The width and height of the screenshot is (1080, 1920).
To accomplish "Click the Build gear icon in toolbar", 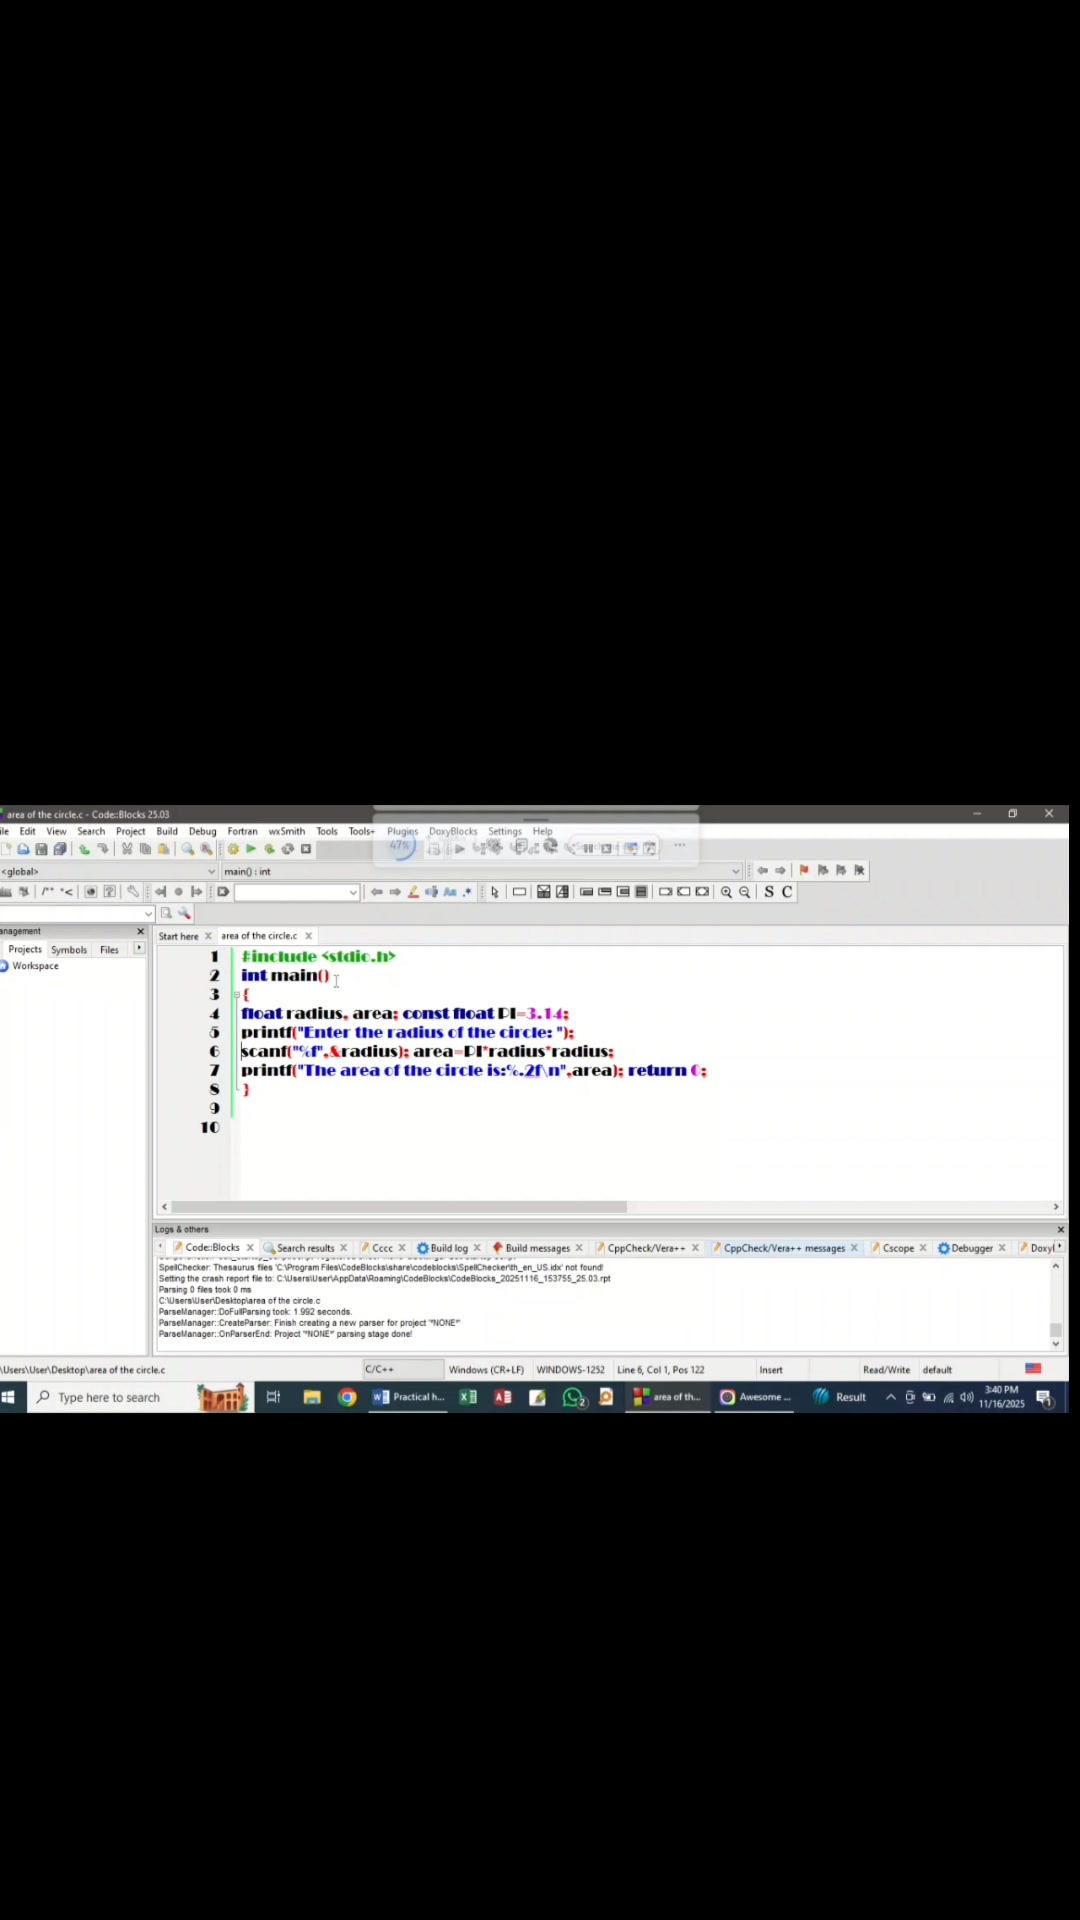I will point(233,849).
